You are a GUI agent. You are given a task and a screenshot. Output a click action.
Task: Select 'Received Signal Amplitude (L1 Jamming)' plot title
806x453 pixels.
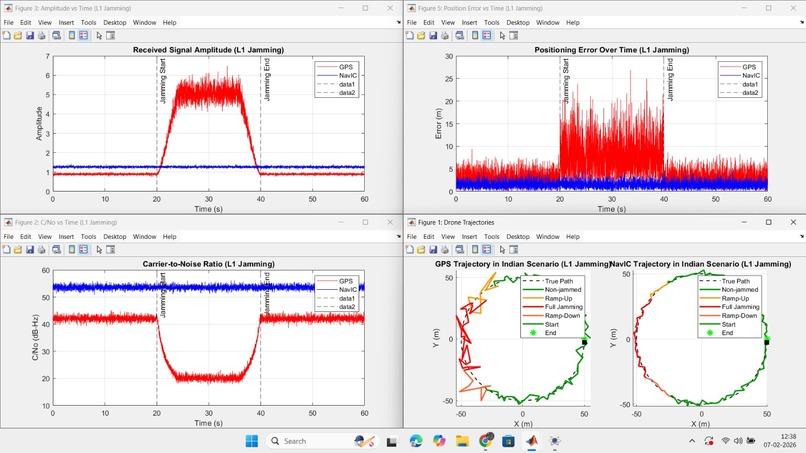pyautogui.click(x=208, y=50)
